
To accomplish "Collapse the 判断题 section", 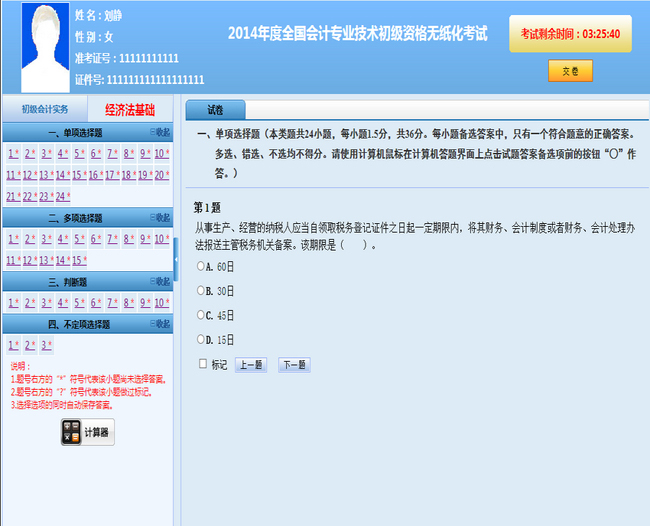I will tap(159, 282).
